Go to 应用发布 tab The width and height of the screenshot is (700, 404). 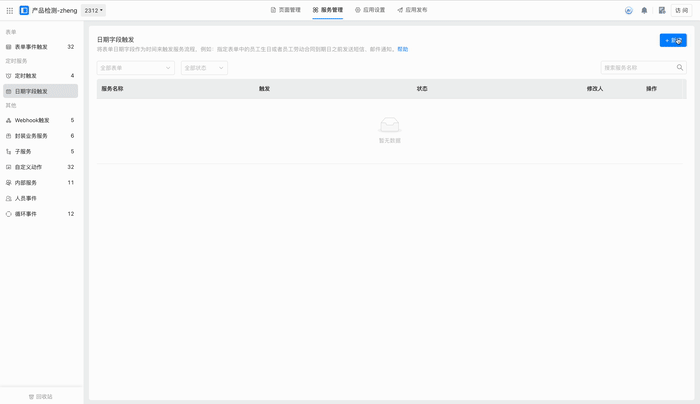pos(412,10)
